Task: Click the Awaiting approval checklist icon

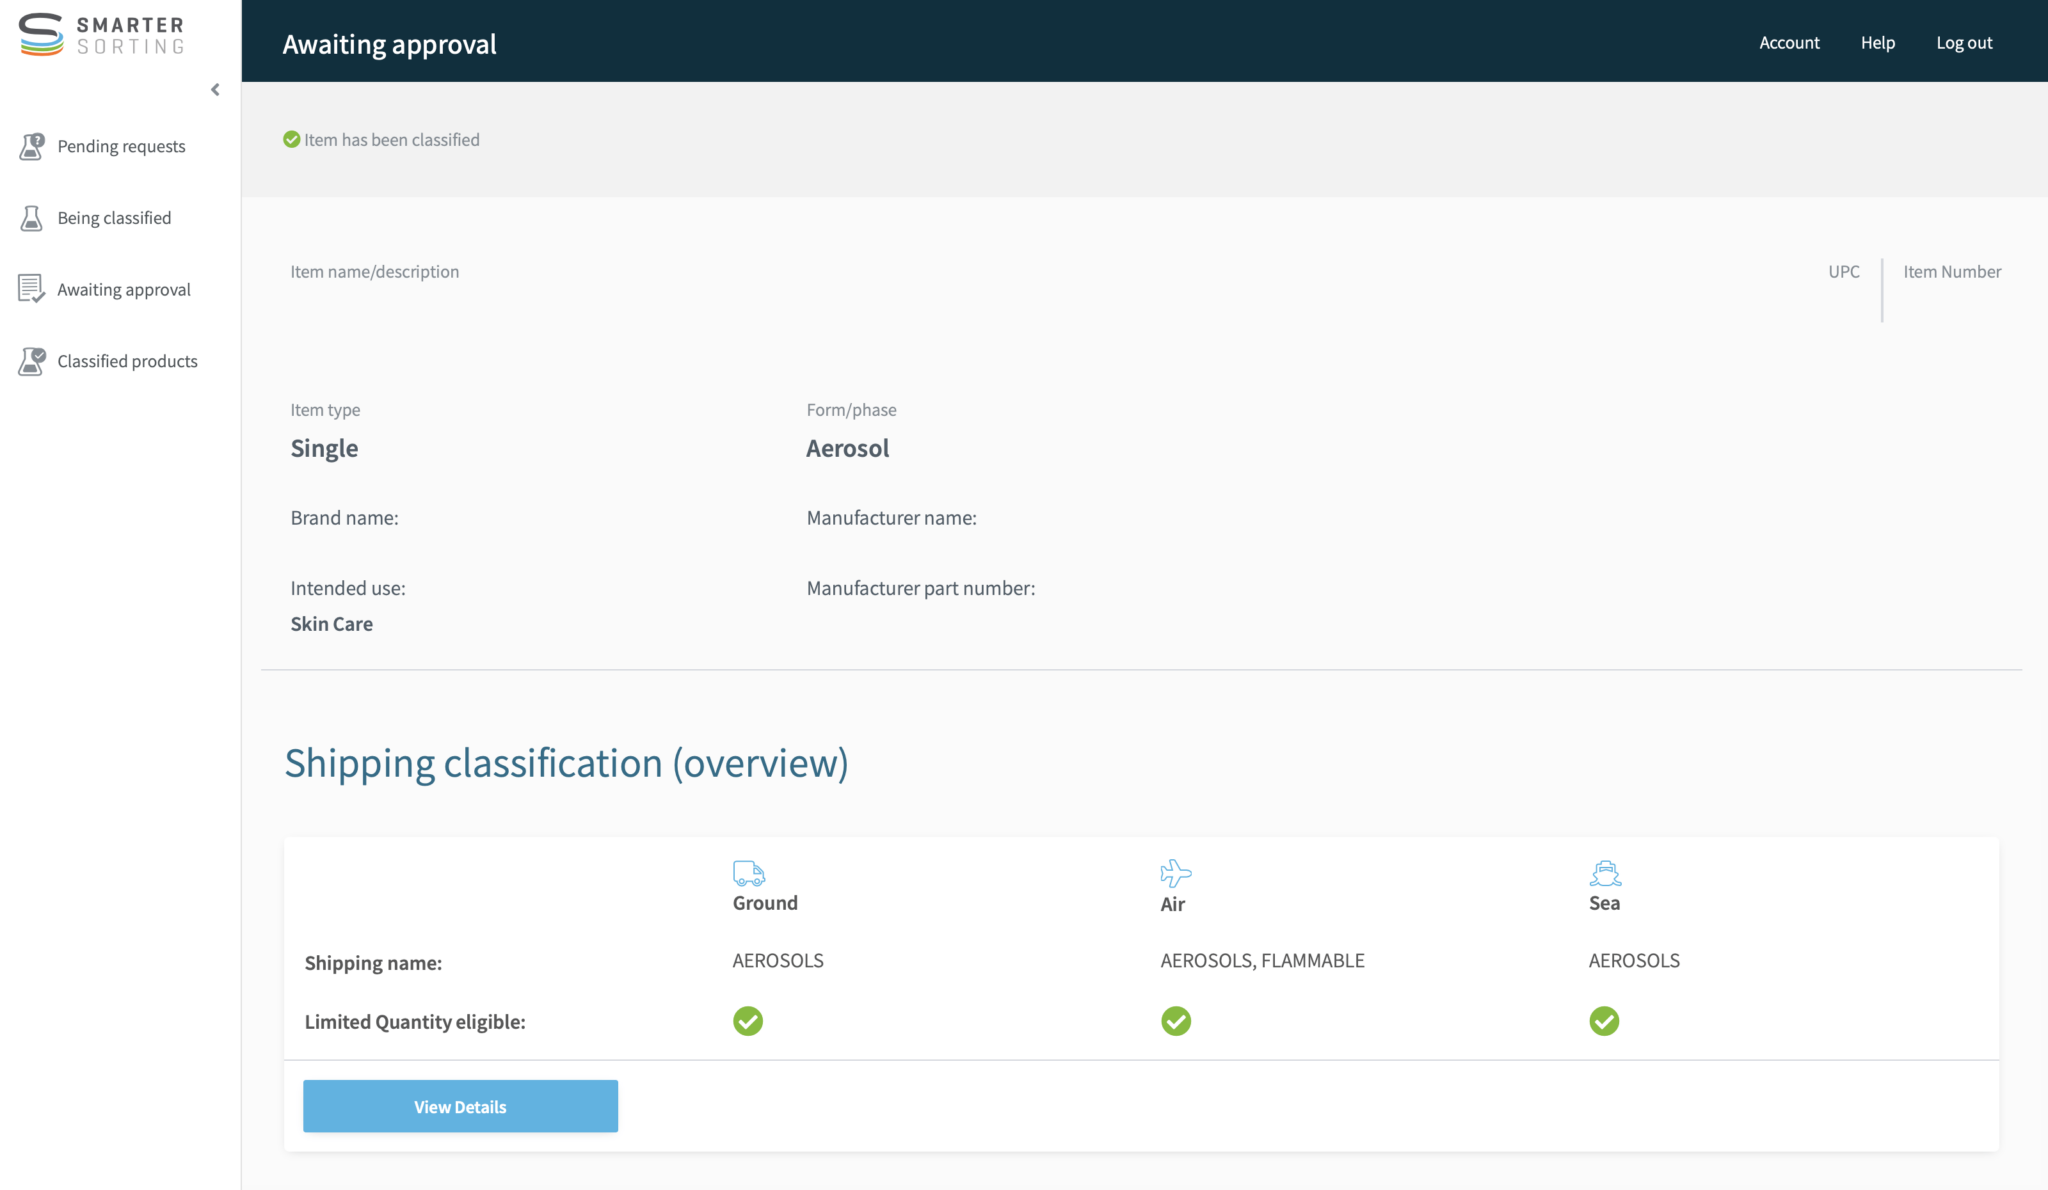Action: click(32, 289)
